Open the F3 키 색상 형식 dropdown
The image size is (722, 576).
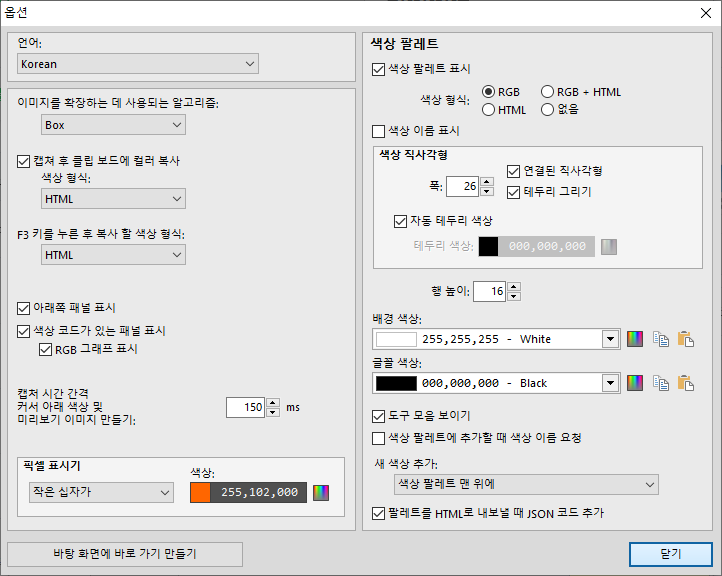(113, 255)
